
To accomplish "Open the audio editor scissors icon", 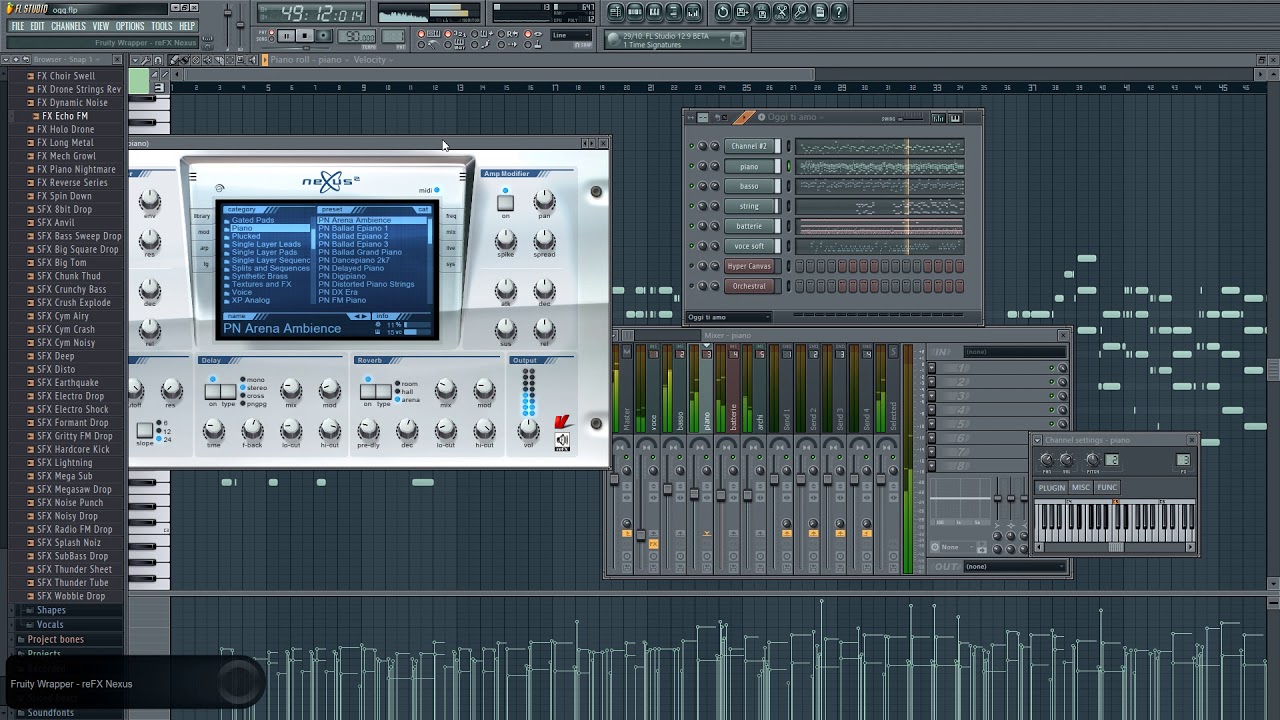I will 782,12.
